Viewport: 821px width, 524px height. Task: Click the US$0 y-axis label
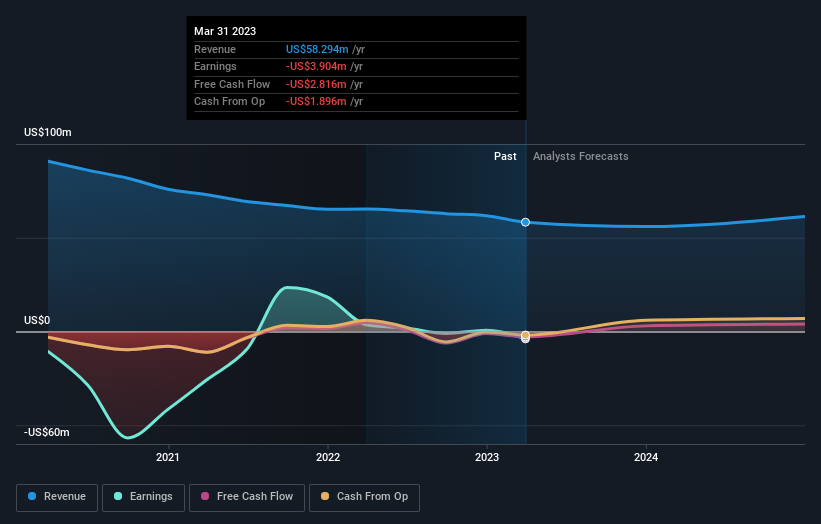(37, 320)
